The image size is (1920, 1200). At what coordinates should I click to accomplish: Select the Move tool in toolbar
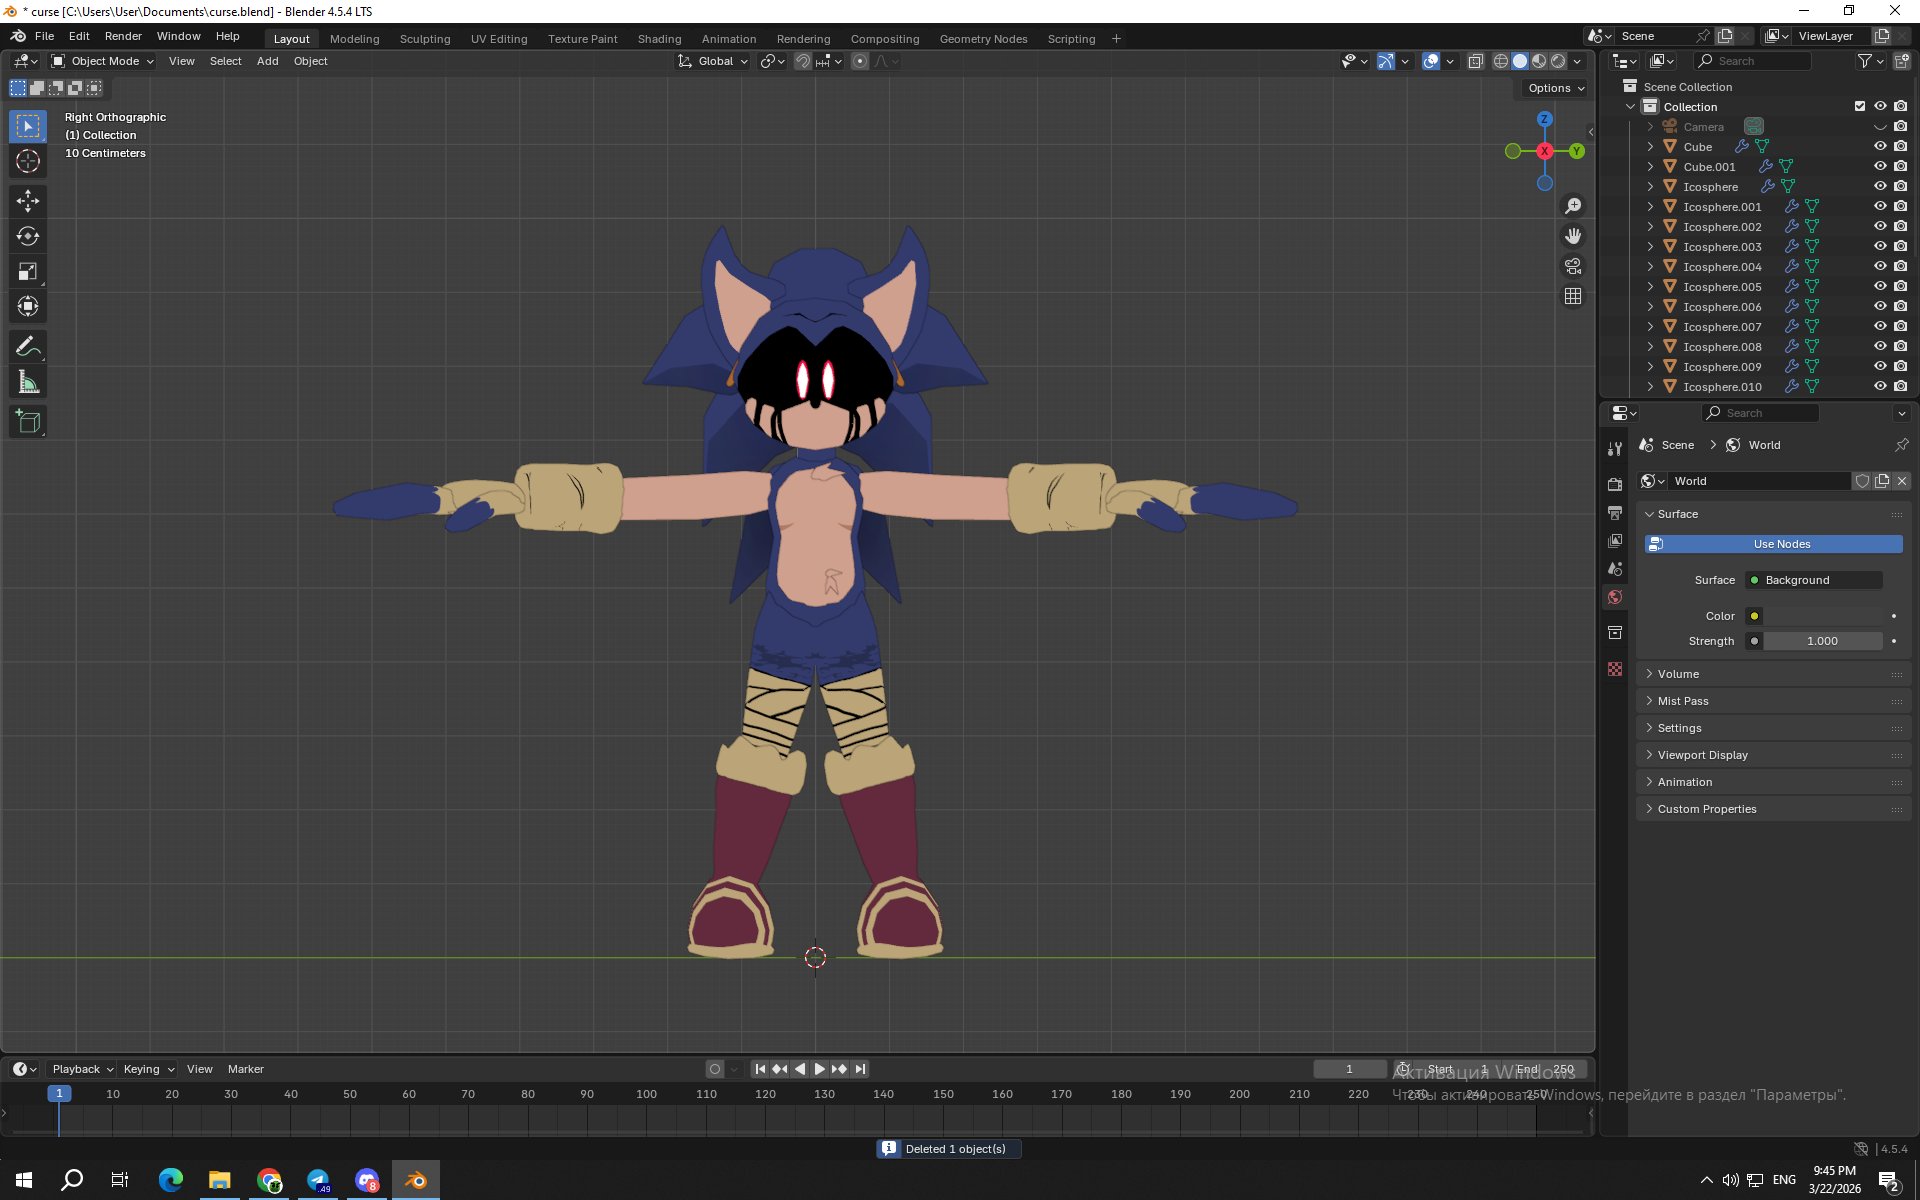(x=28, y=201)
